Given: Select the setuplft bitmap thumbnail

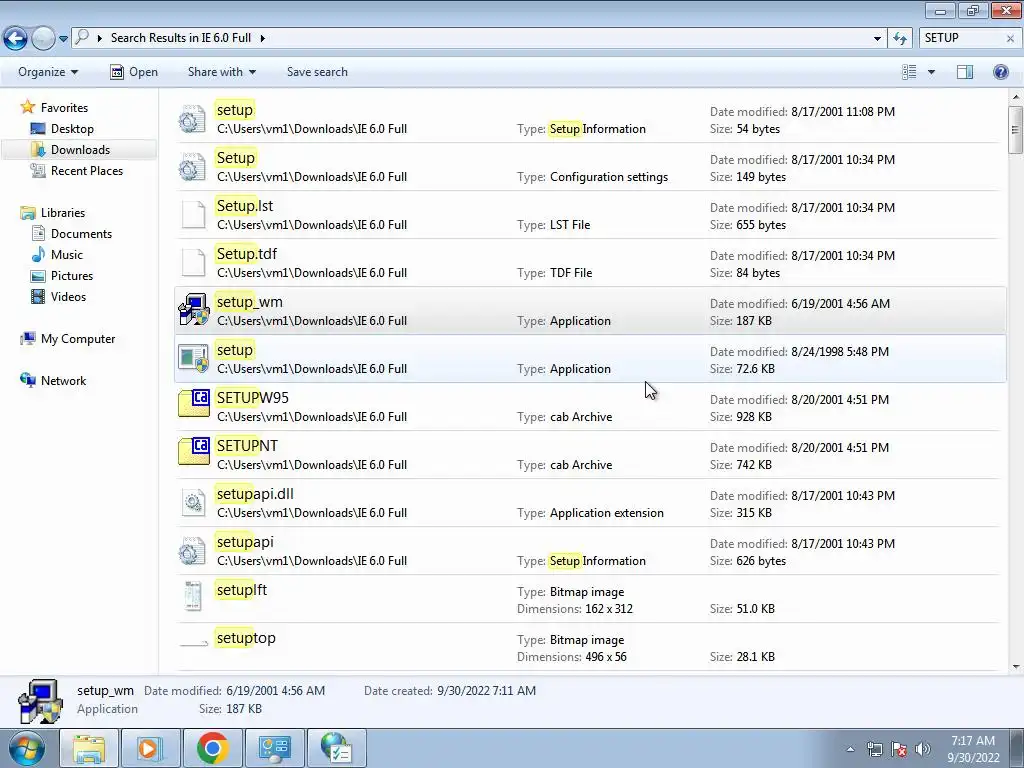Looking at the screenshot, I should pos(193,596).
